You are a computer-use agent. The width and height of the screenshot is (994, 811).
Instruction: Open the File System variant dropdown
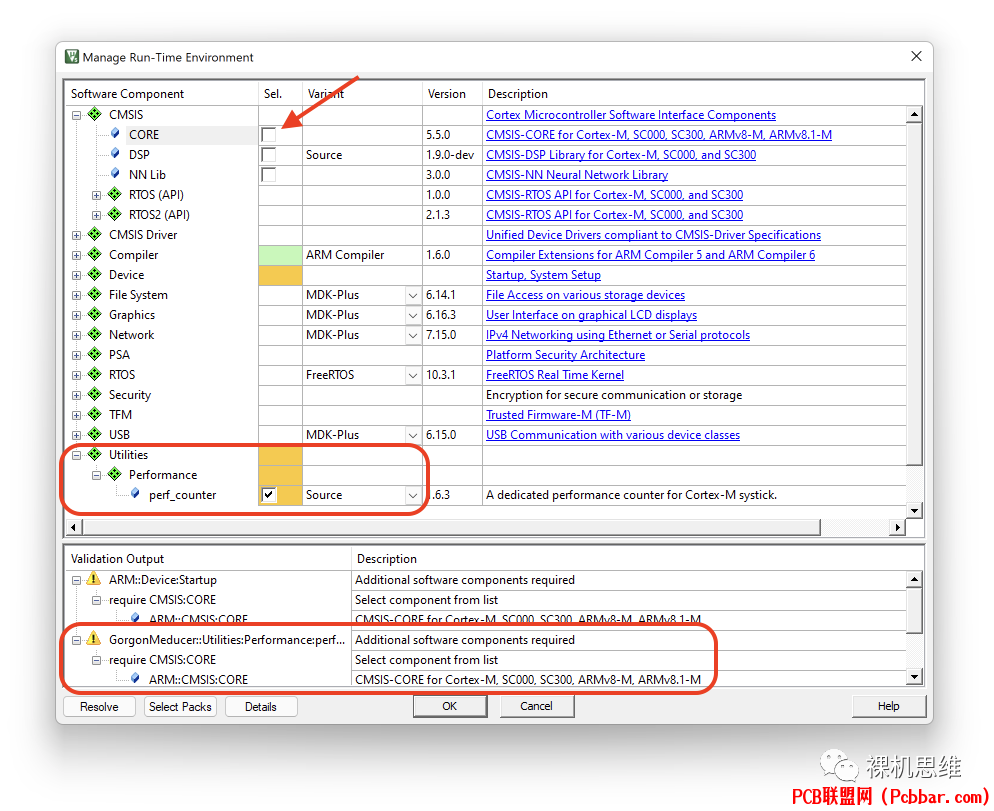pyautogui.click(x=413, y=295)
